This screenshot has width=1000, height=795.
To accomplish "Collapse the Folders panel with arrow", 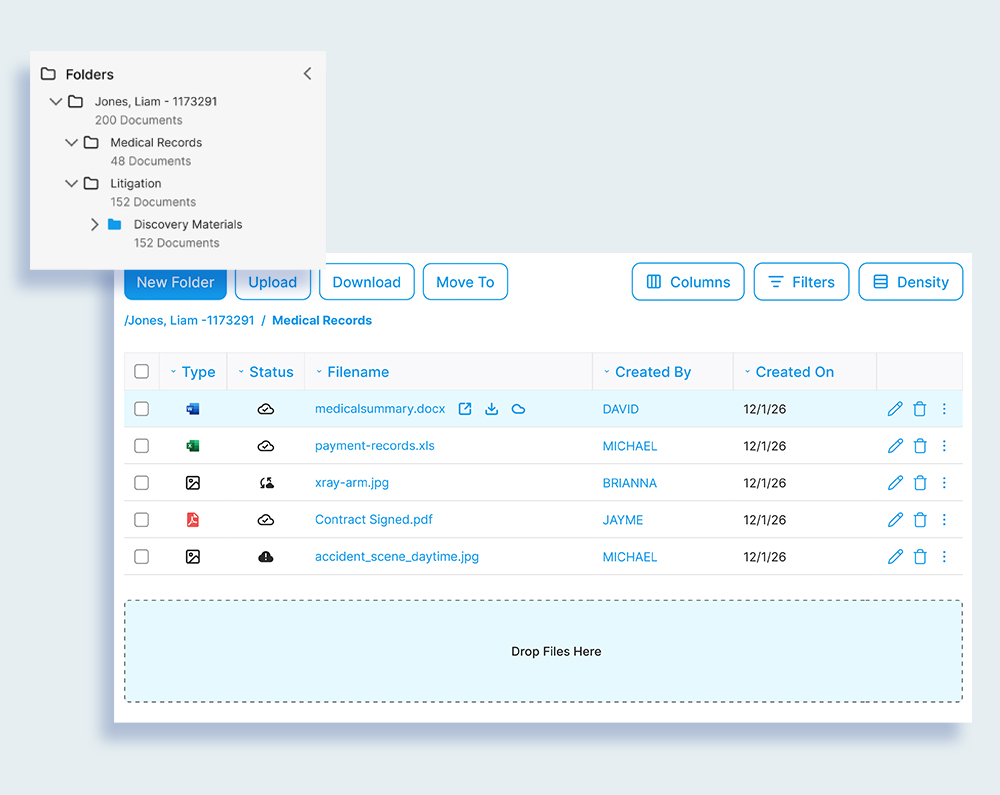I will click(307, 74).
